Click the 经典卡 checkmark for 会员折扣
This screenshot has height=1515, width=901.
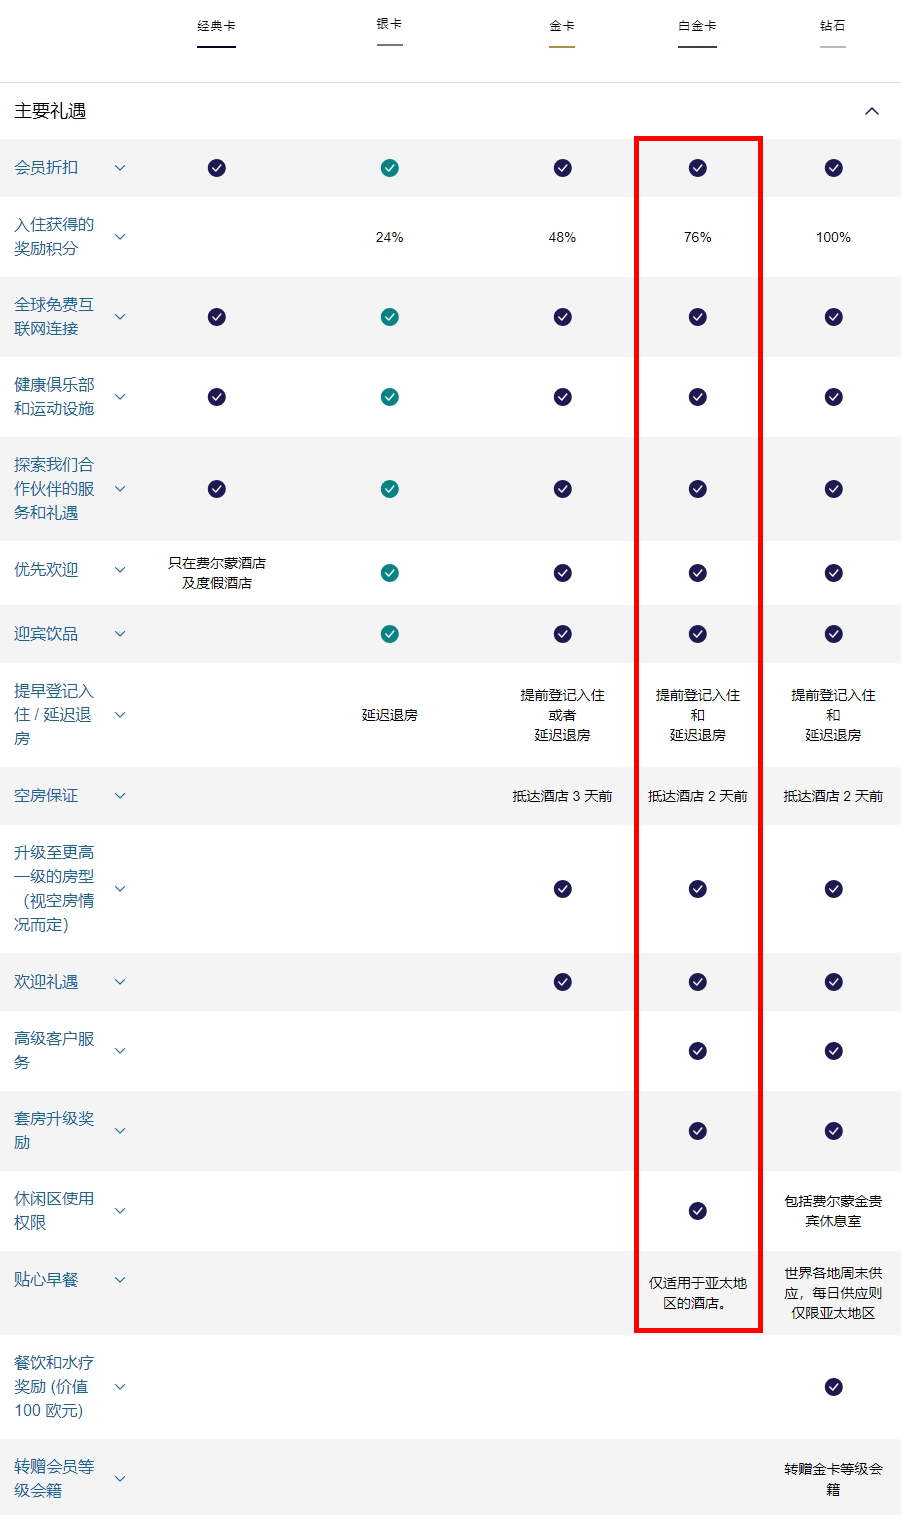click(216, 168)
